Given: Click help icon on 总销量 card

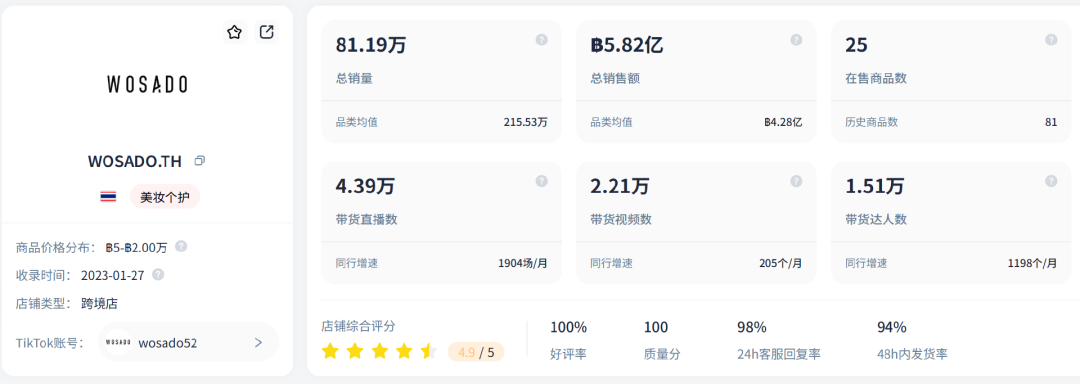Looking at the screenshot, I should (541, 40).
